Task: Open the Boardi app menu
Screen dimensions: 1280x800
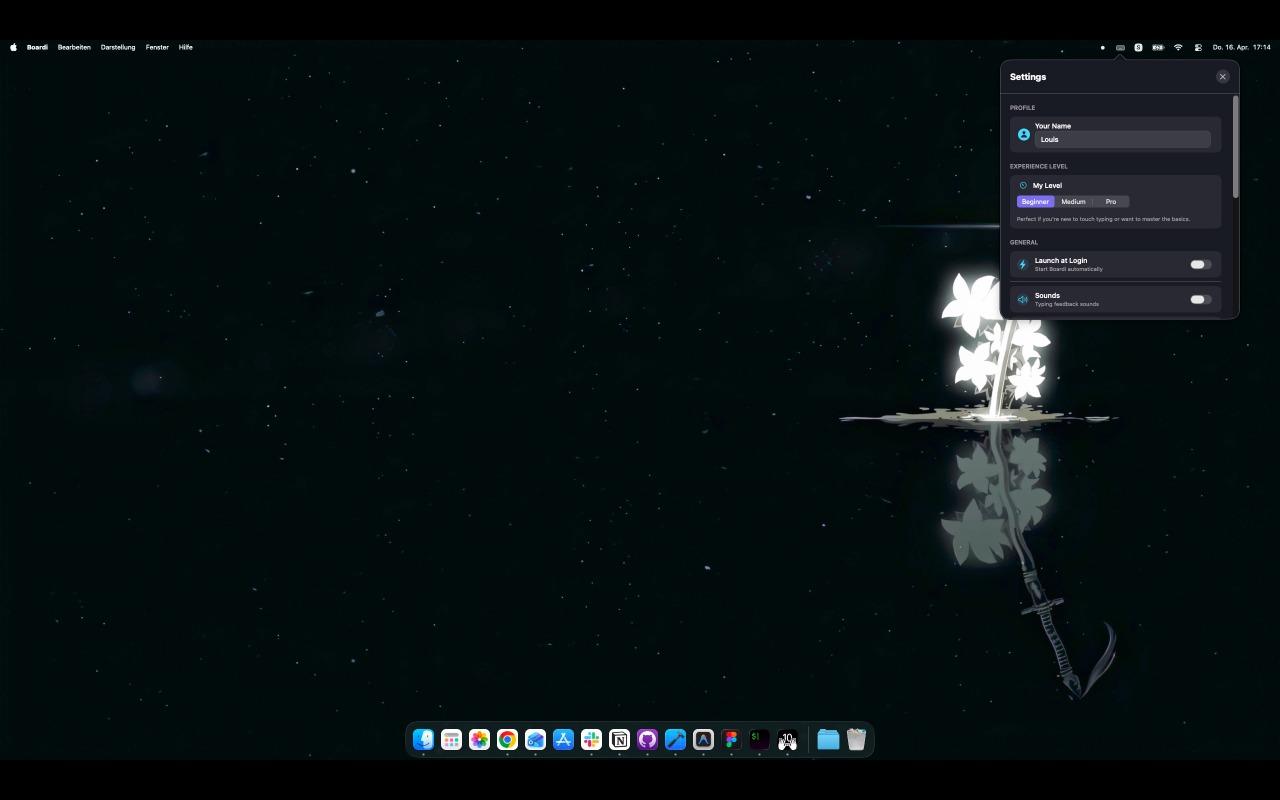Action: [37, 47]
